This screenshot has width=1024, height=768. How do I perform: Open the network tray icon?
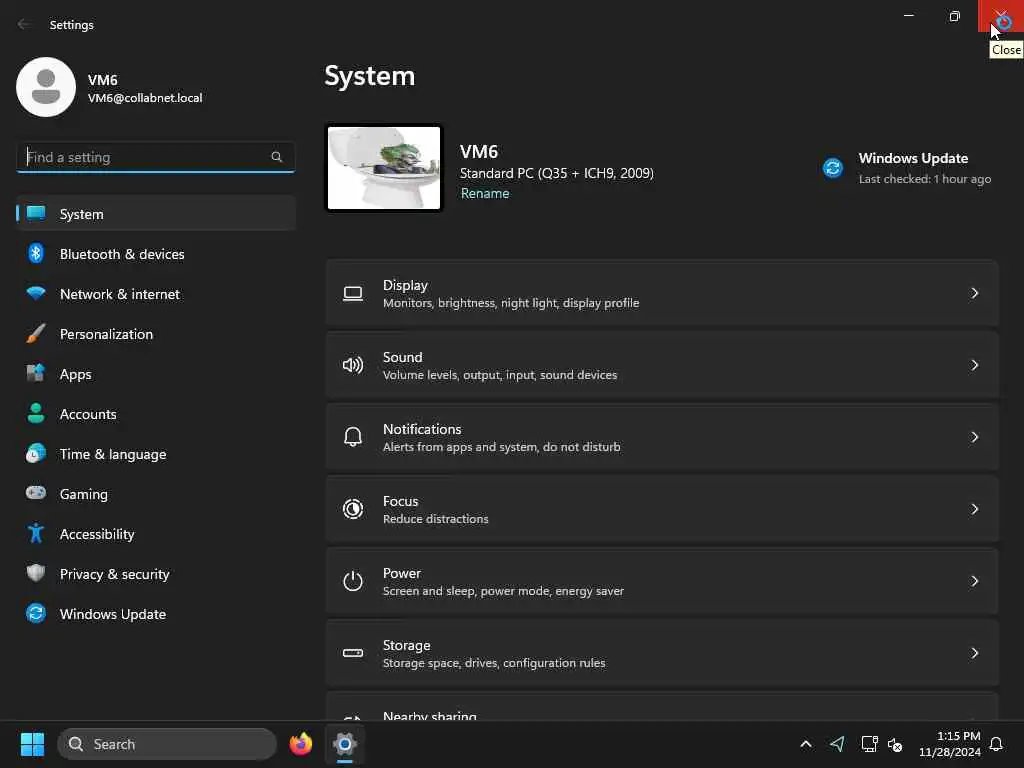(869, 744)
